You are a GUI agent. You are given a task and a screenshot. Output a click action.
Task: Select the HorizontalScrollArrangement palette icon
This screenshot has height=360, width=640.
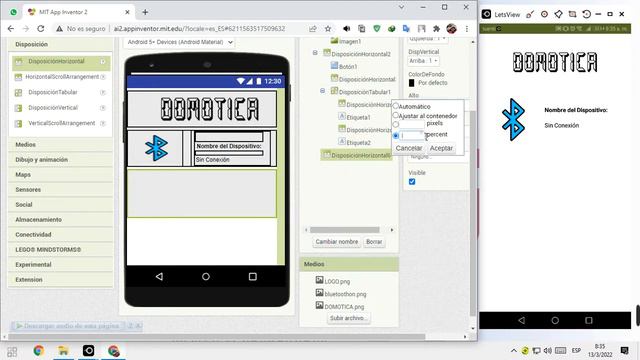coord(18,77)
